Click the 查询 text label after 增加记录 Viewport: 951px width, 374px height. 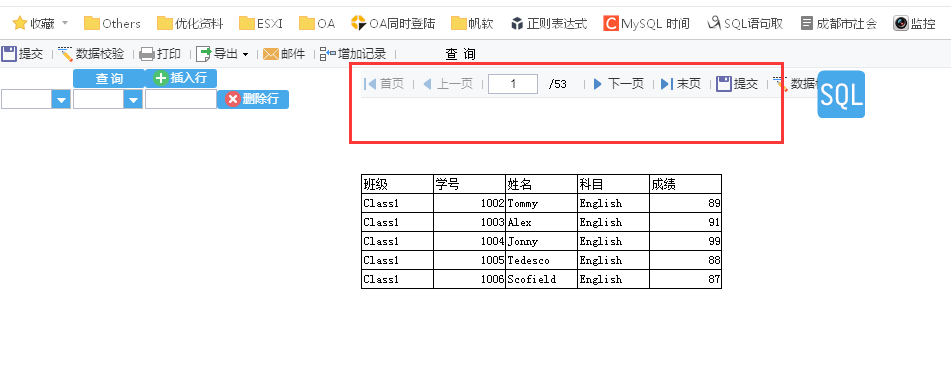(x=461, y=54)
